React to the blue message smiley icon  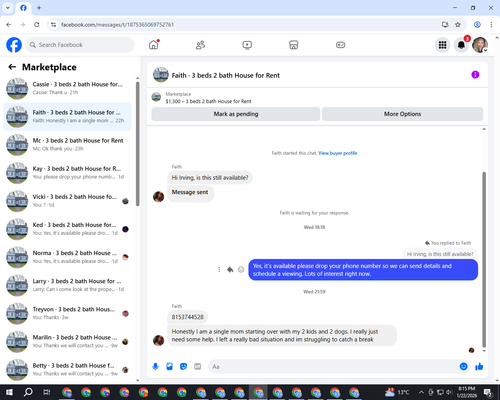[x=241, y=269]
